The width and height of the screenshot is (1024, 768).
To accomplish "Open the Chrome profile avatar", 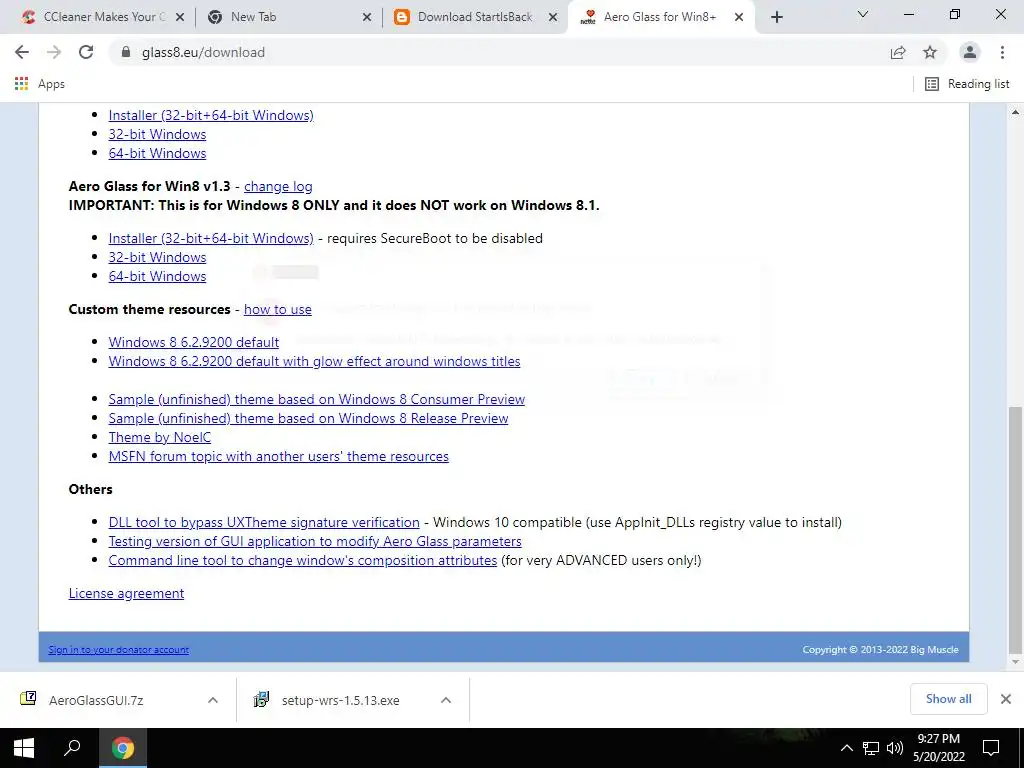I will click(970, 52).
